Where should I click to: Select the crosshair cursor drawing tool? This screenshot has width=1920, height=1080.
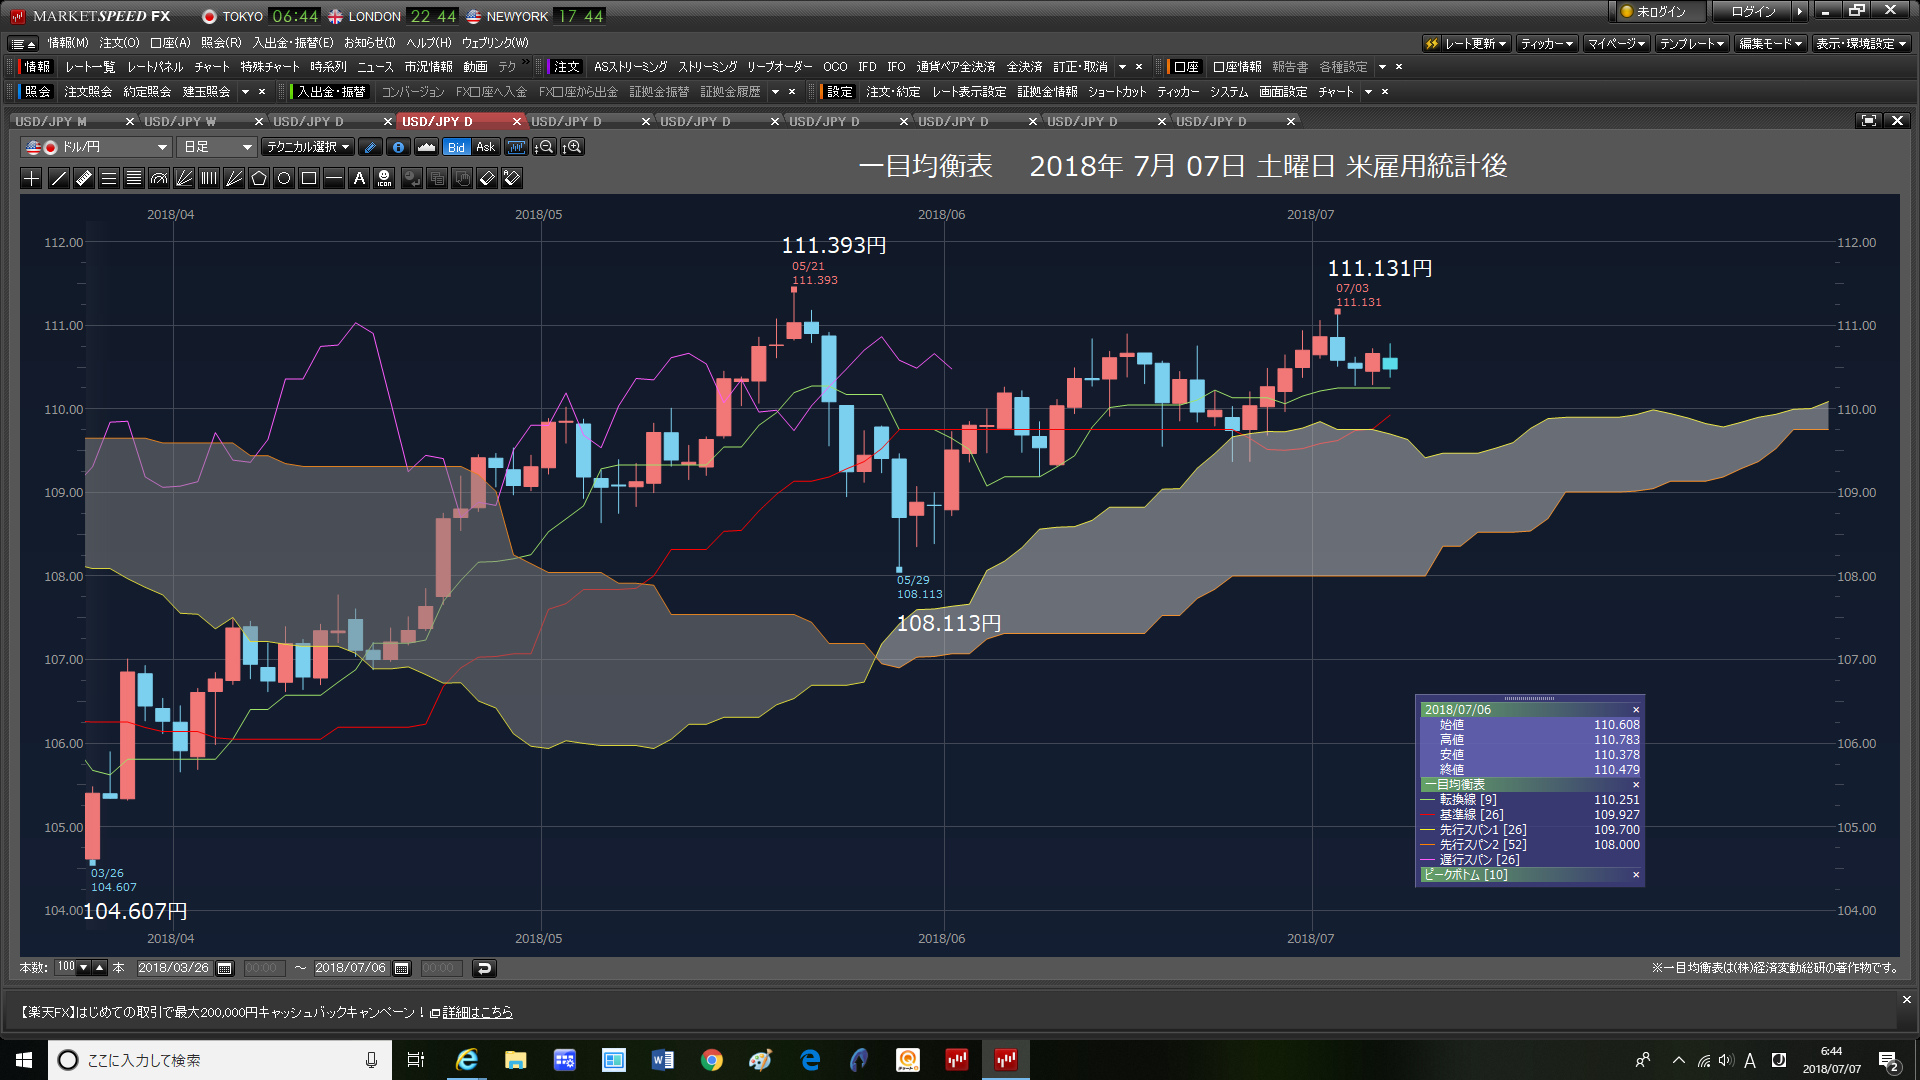tap(32, 179)
